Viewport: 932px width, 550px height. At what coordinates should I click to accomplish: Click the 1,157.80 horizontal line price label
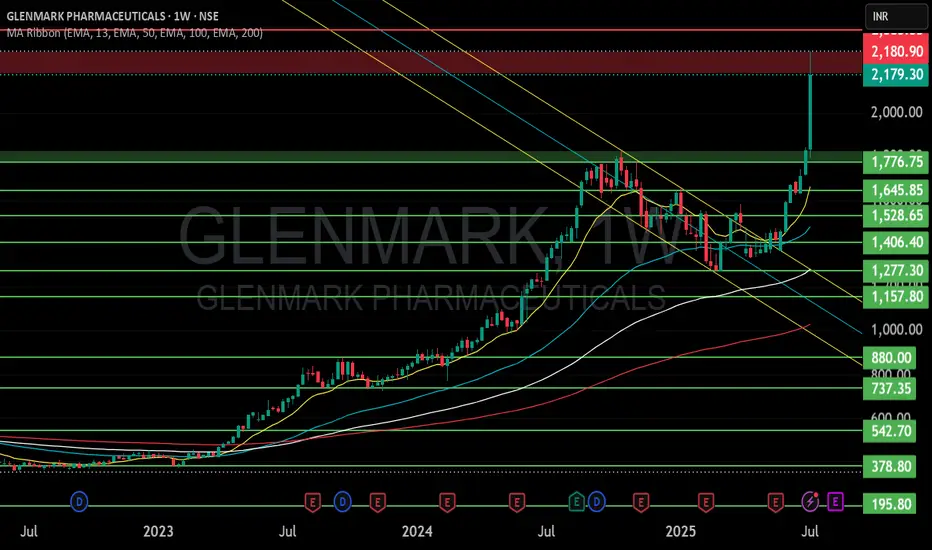(x=896, y=296)
